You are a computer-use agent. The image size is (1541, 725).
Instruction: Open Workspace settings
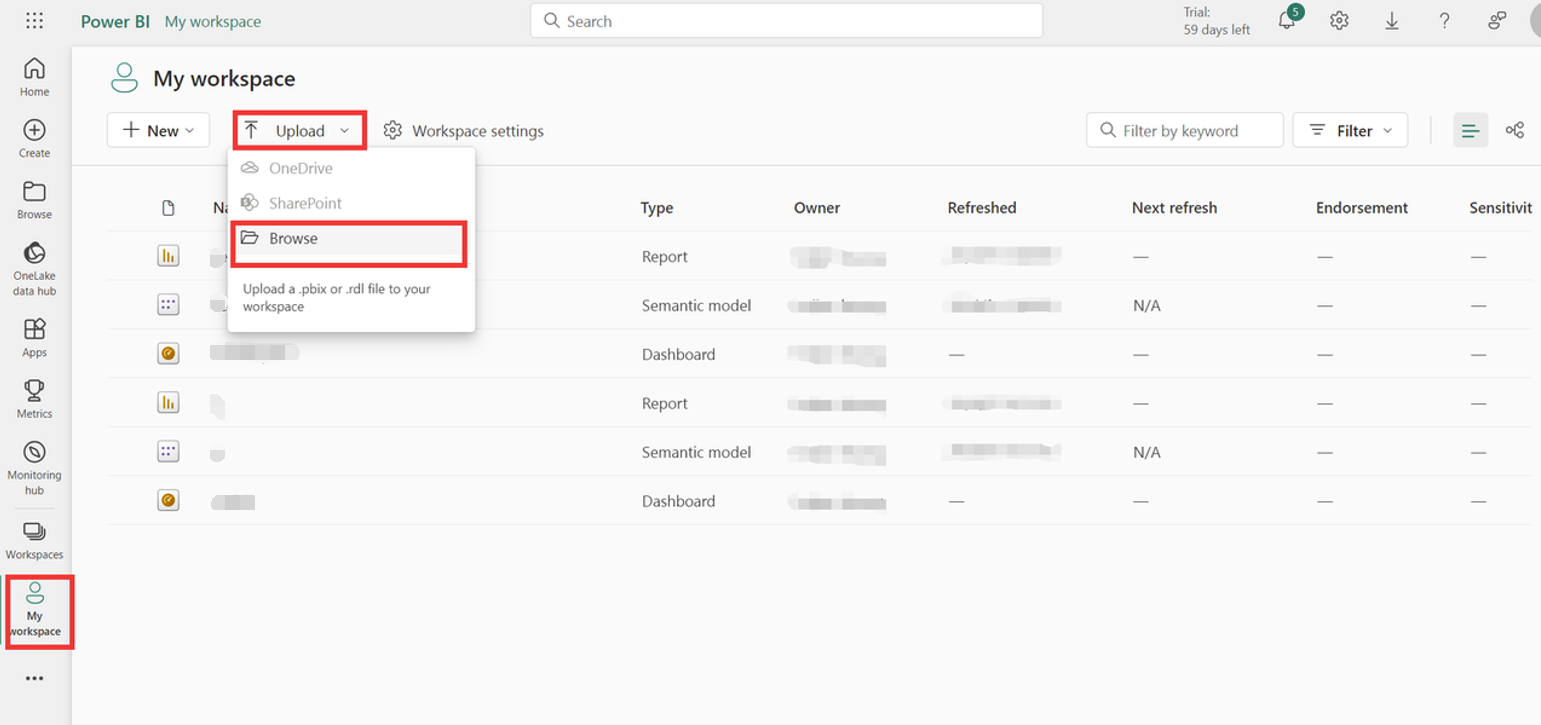click(x=464, y=131)
